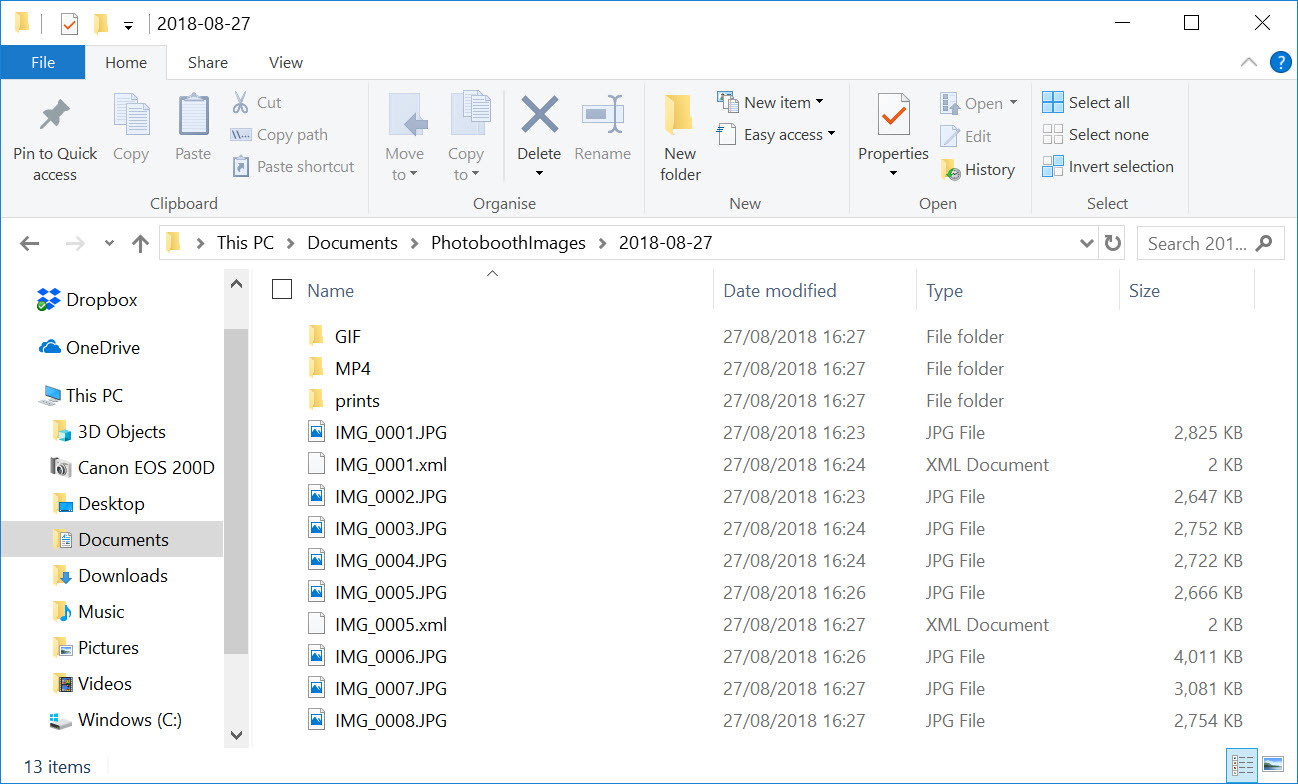
Task: Click Documents in the address breadcrumb
Action: (x=352, y=243)
